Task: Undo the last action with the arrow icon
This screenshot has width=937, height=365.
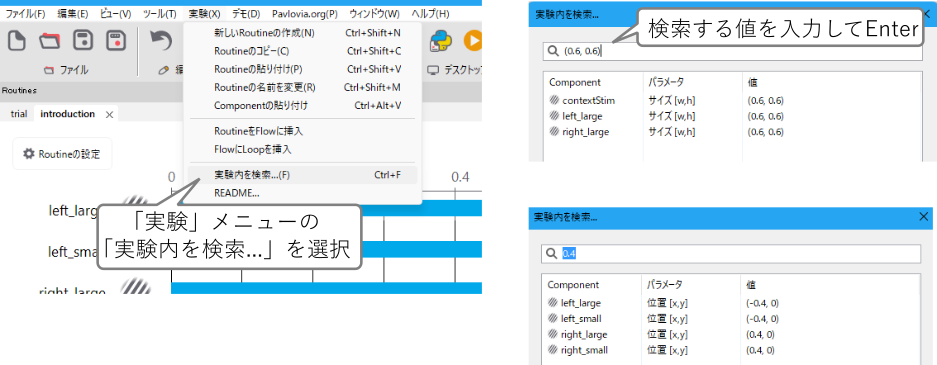Action: [161, 41]
